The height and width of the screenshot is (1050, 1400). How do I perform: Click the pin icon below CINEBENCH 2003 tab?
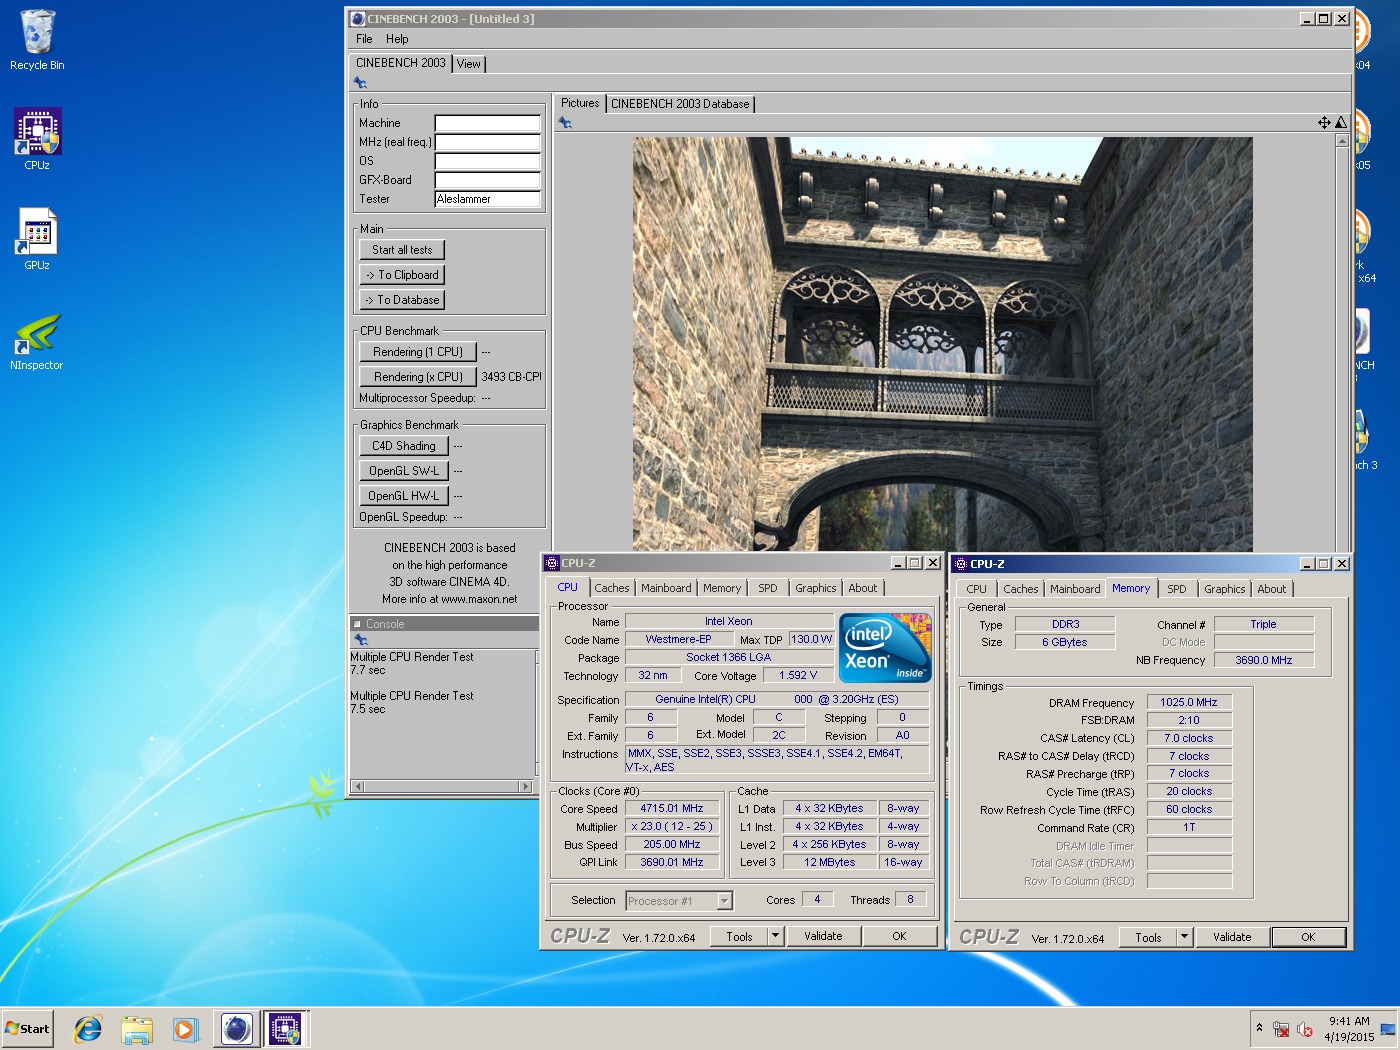(361, 83)
